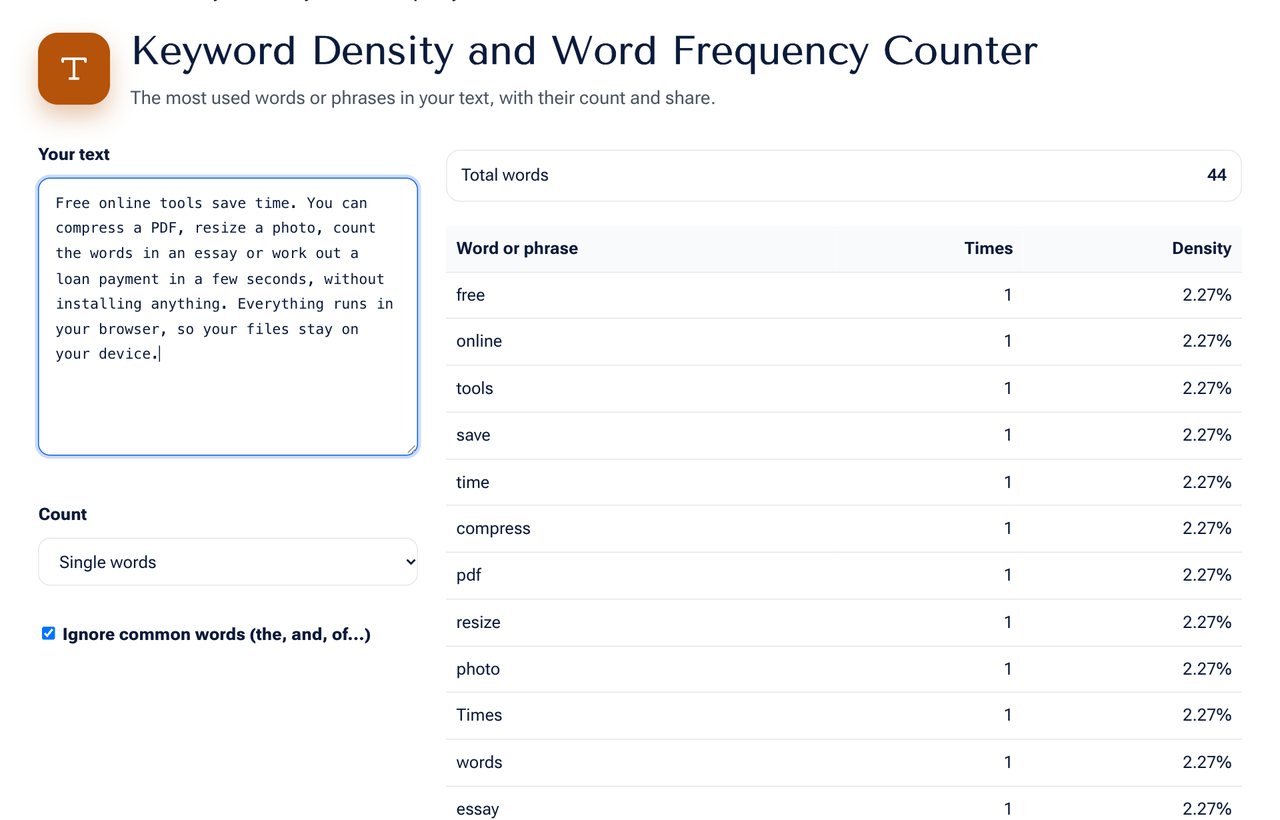Click the 2.27% density in the free row

pyautogui.click(x=1207, y=295)
